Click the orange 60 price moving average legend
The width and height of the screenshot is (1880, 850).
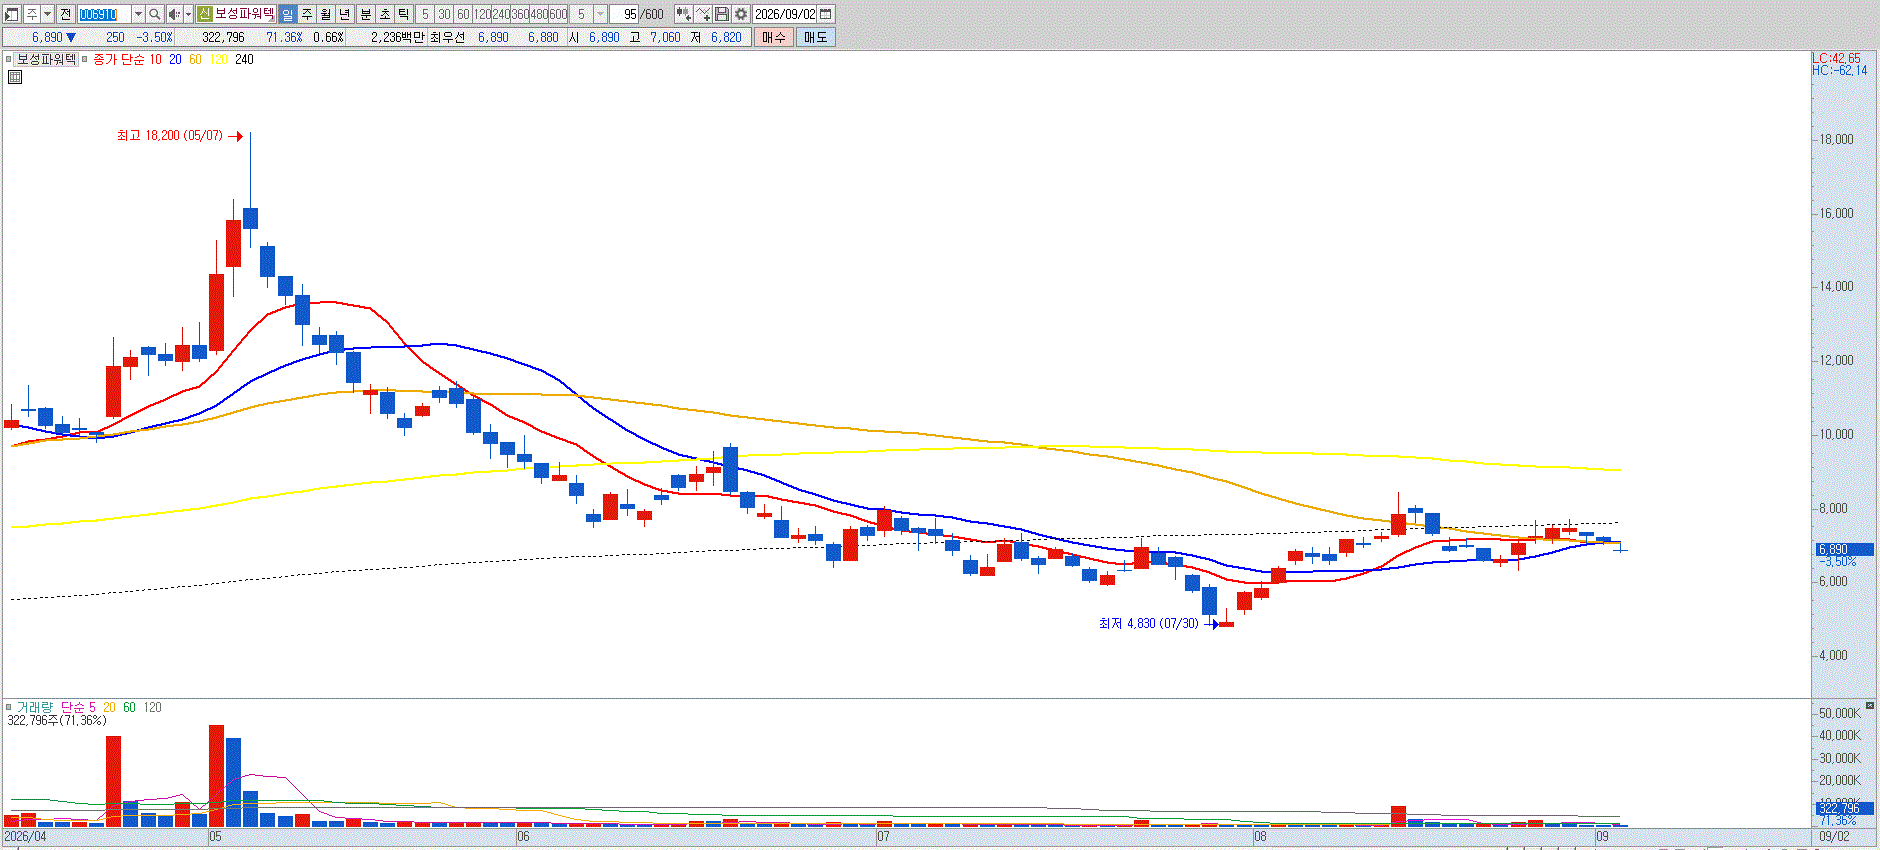tap(195, 59)
